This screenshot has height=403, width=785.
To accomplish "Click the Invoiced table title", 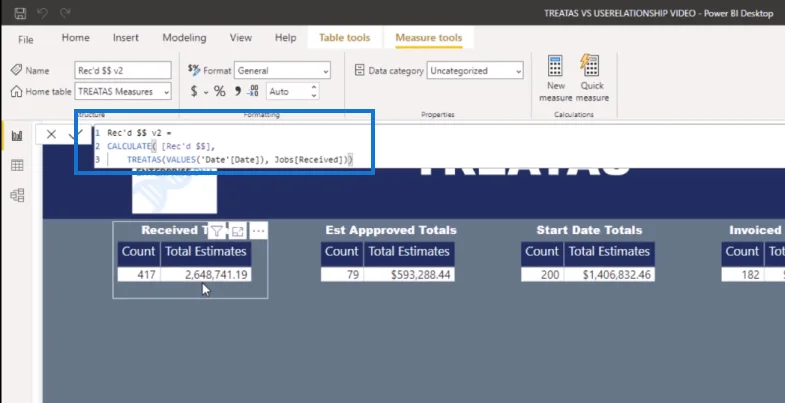I will pos(756,230).
